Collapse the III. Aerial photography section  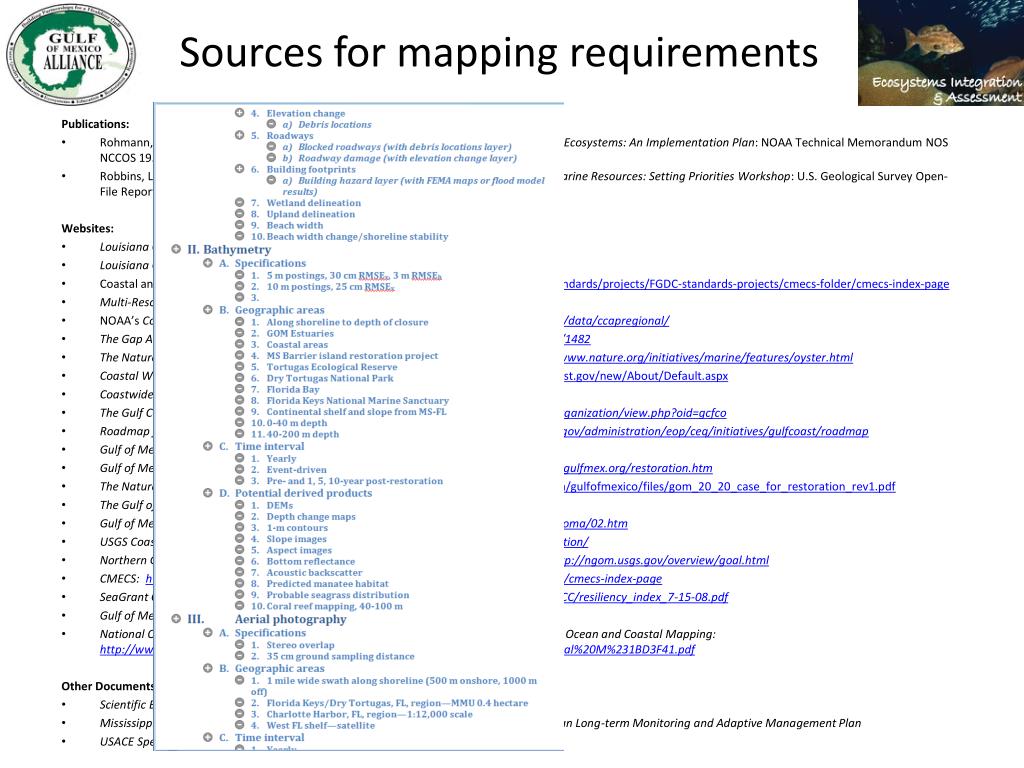click(x=176, y=618)
